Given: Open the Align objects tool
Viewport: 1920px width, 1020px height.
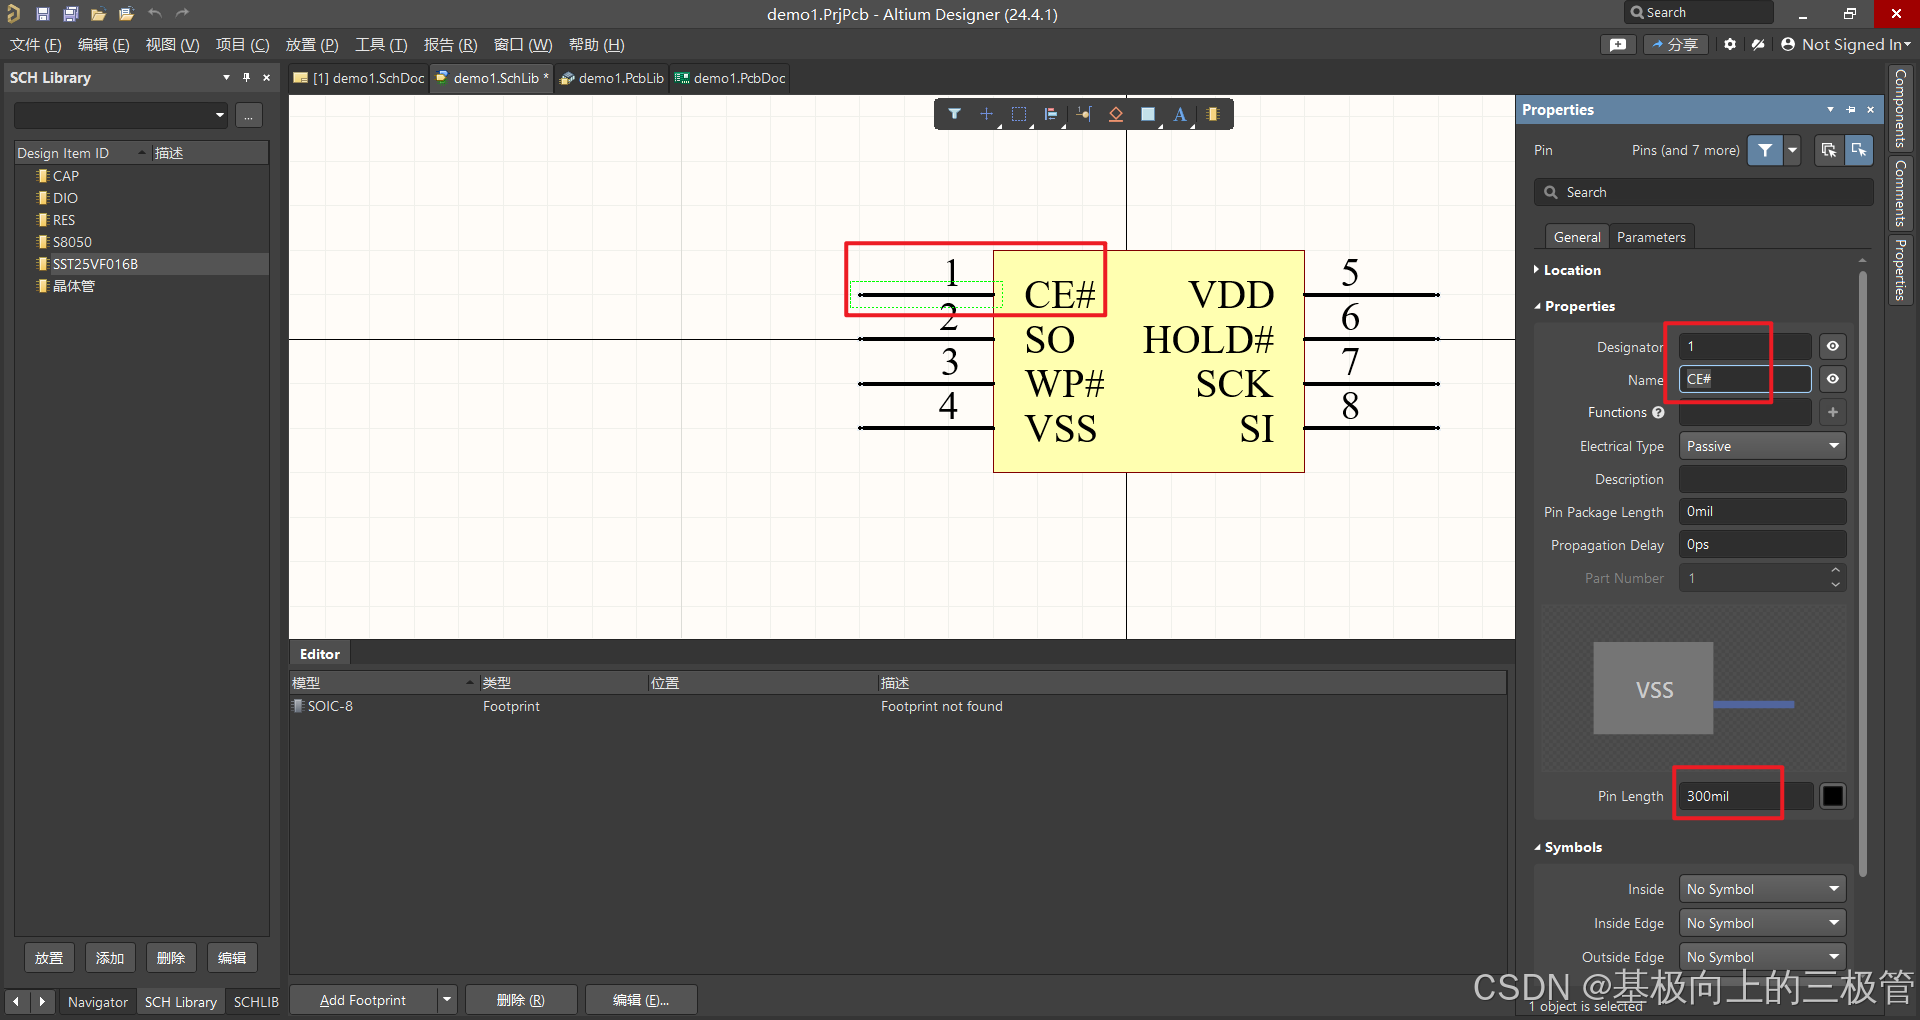Looking at the screenshot, I should click(x=1051, y=114).
